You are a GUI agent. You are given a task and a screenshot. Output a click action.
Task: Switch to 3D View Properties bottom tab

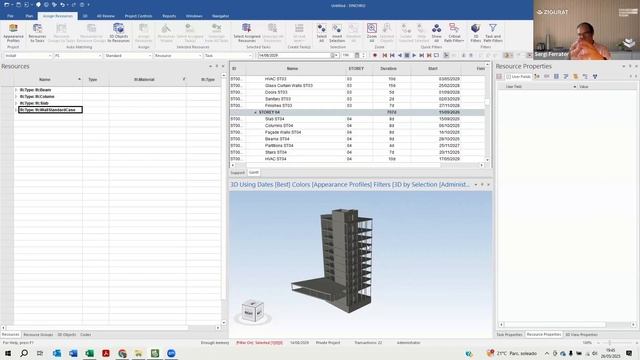581,335
